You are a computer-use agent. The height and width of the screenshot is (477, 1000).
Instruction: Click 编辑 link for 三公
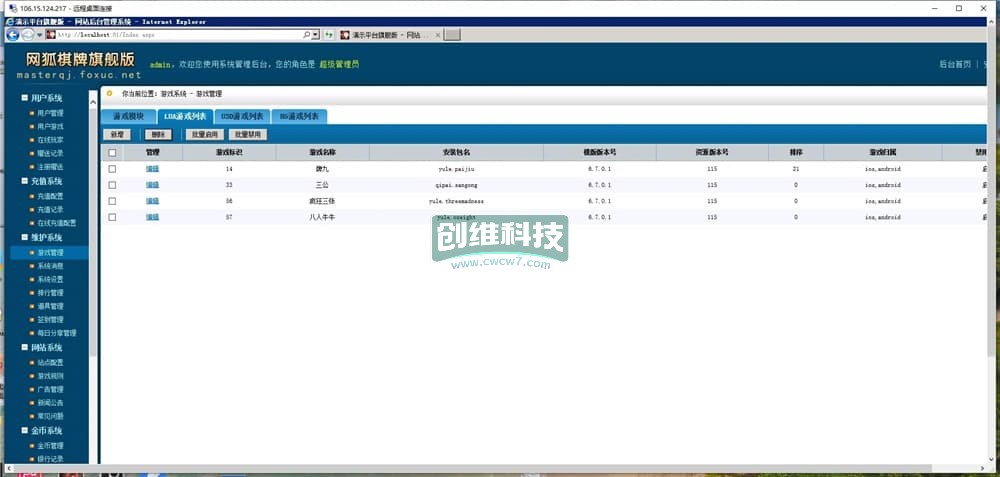tap(152, 185)
